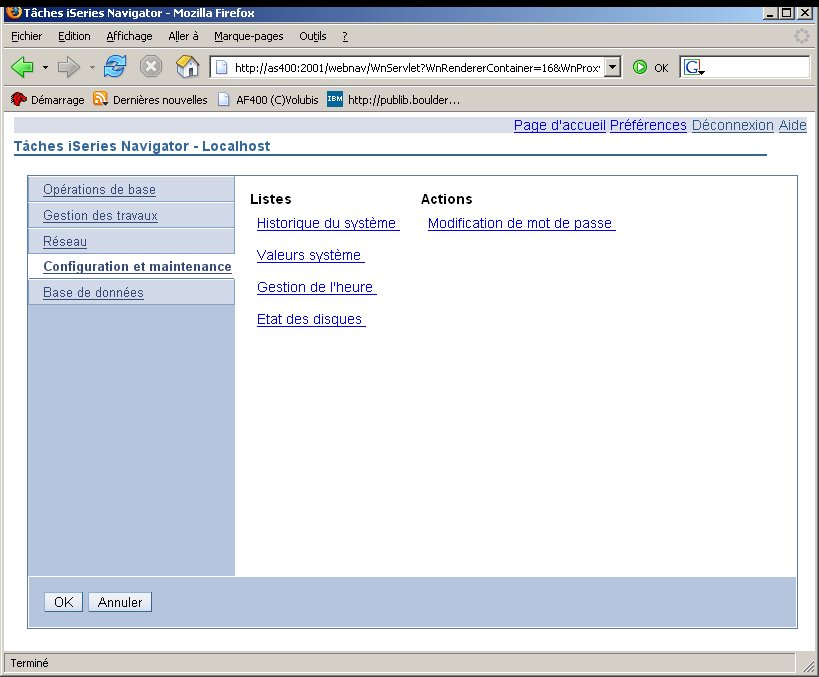This screenshot has width=819, height=677.
Task: Open the Google search engine selector icon
Action: (694, 67)
